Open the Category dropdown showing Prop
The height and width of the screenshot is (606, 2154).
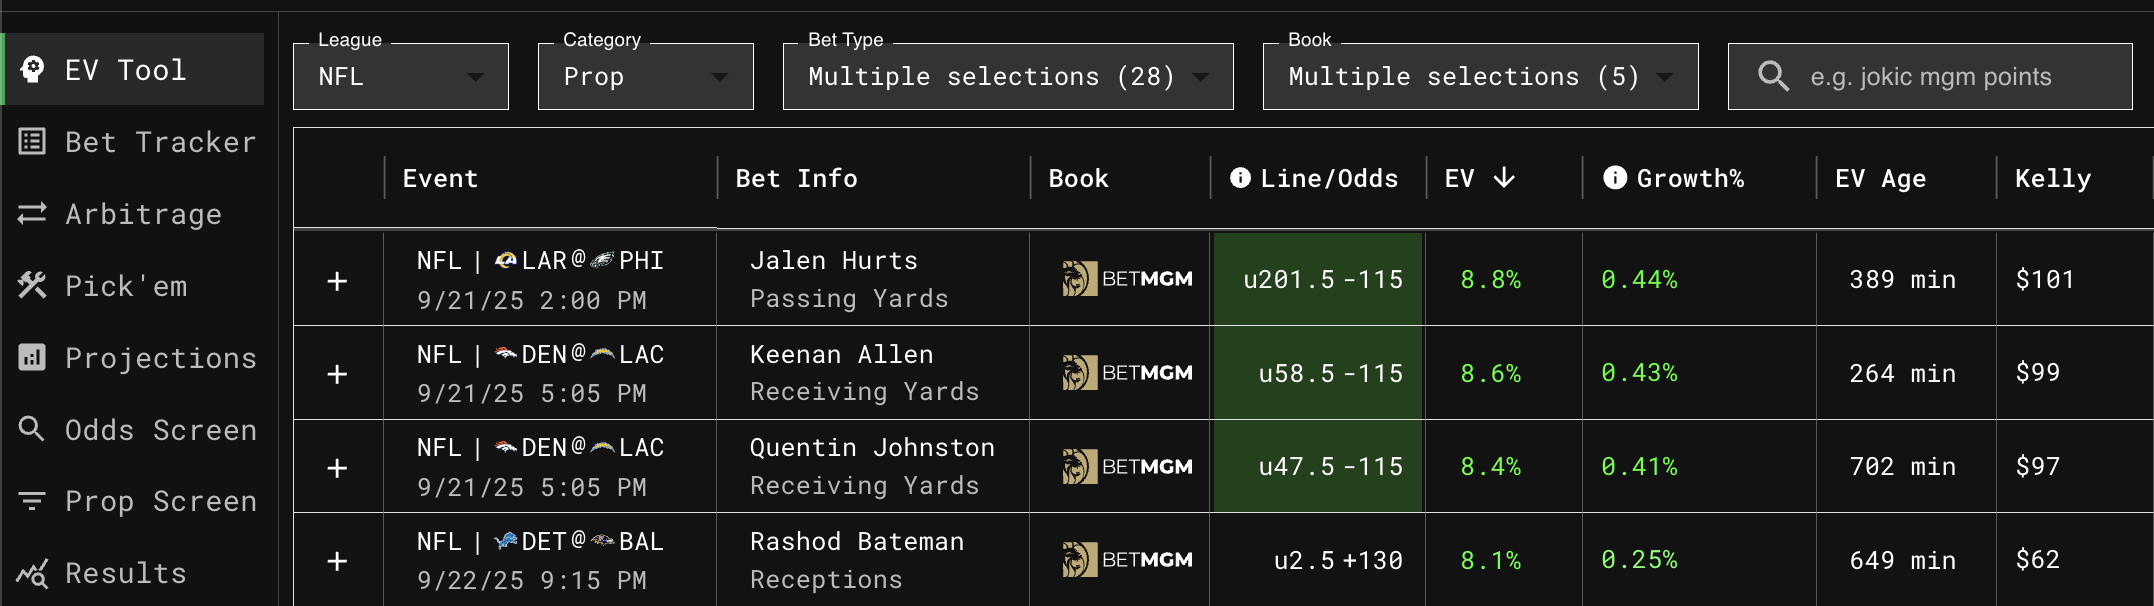tap(645, 76)
